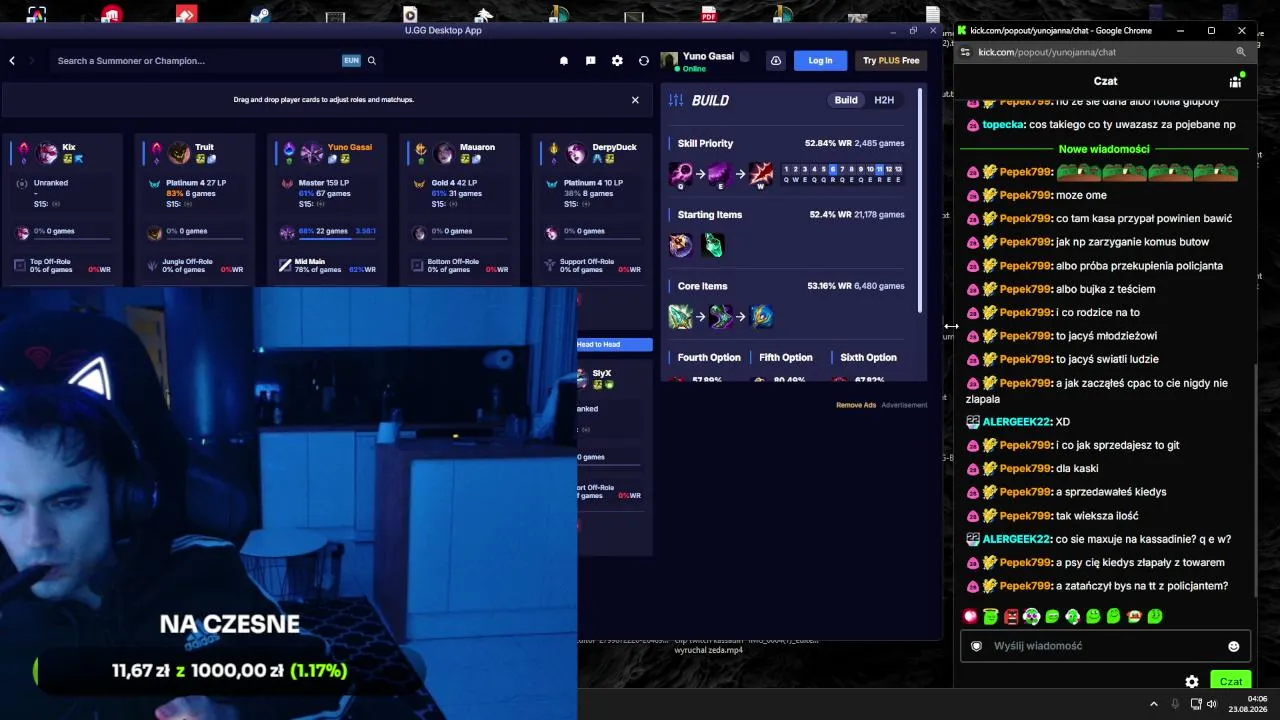1280x720 pixels.
Task: Click the download icon beside Log In
Action: pyautogui.click(x=775, y=61)
